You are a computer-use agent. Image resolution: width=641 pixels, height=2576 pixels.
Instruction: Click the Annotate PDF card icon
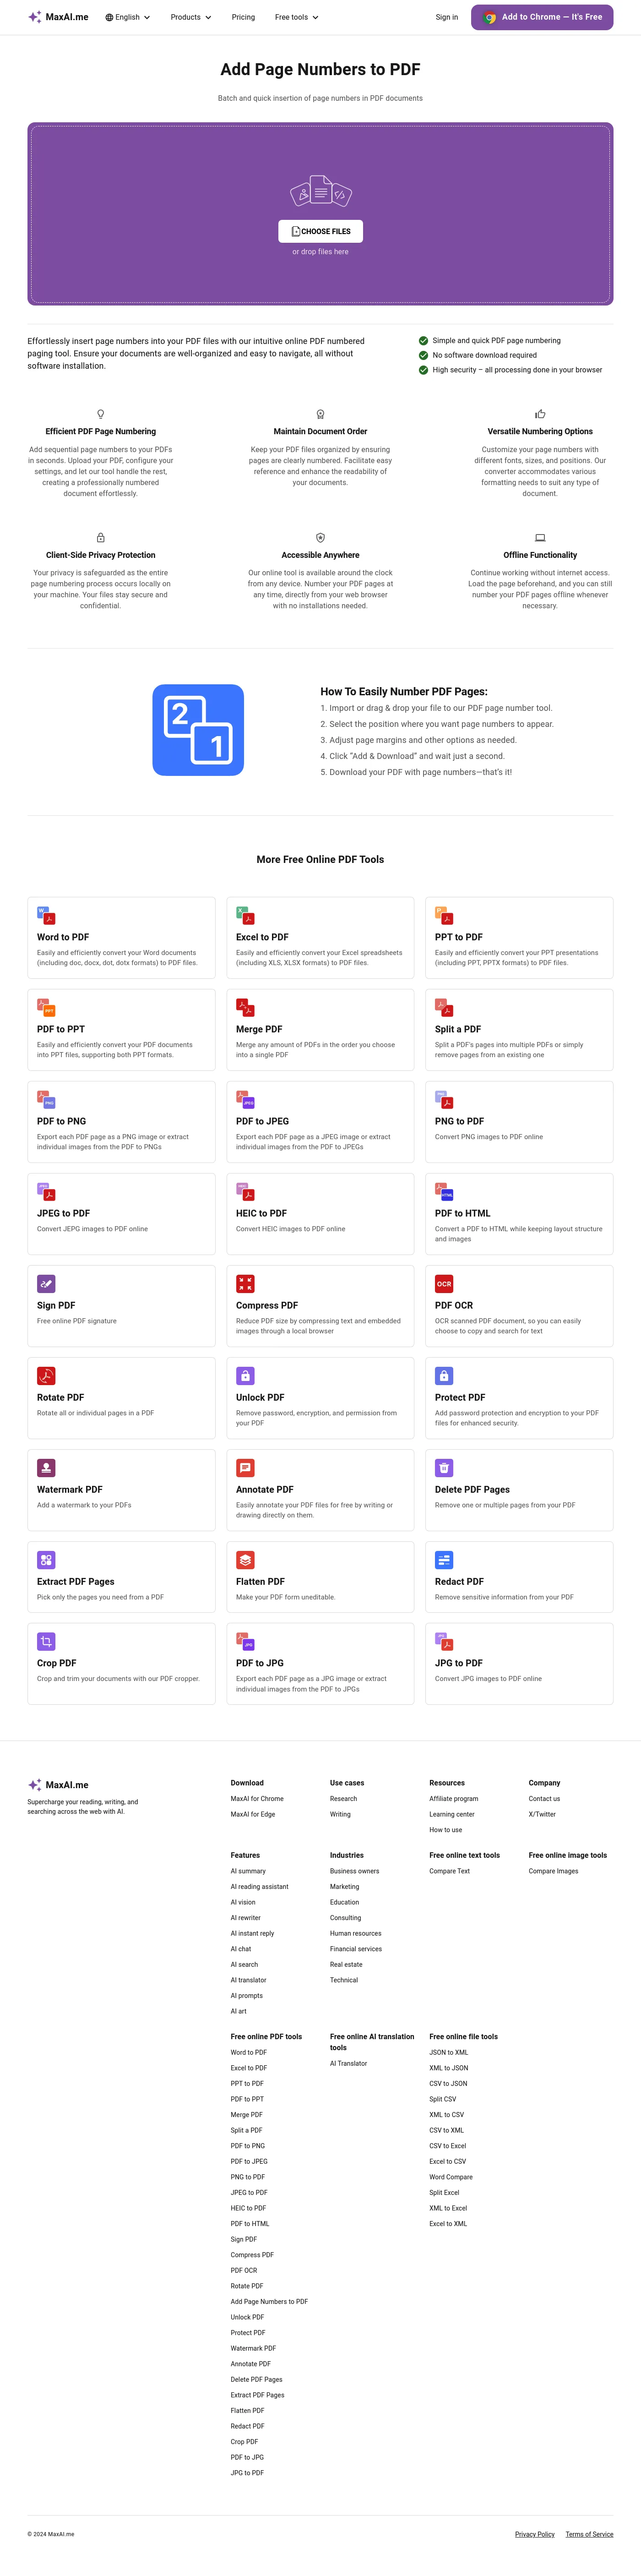(245, 1467)
